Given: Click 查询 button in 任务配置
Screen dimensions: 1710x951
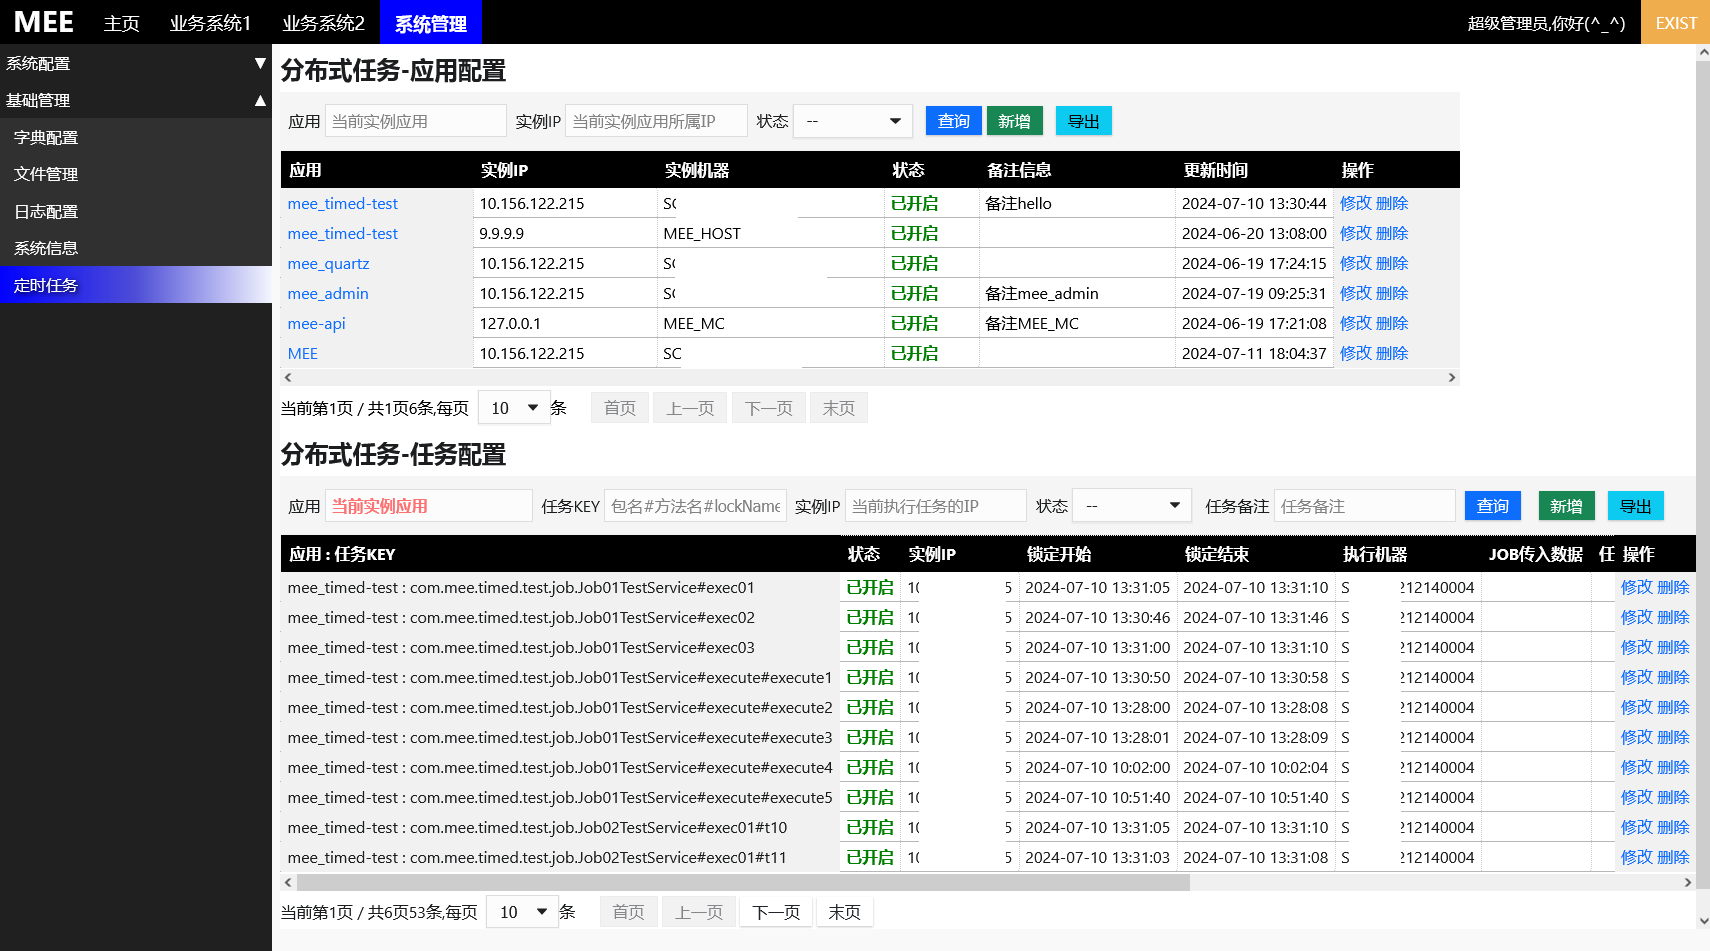Looking at the screenshot, I should (x=1493, y=506).
